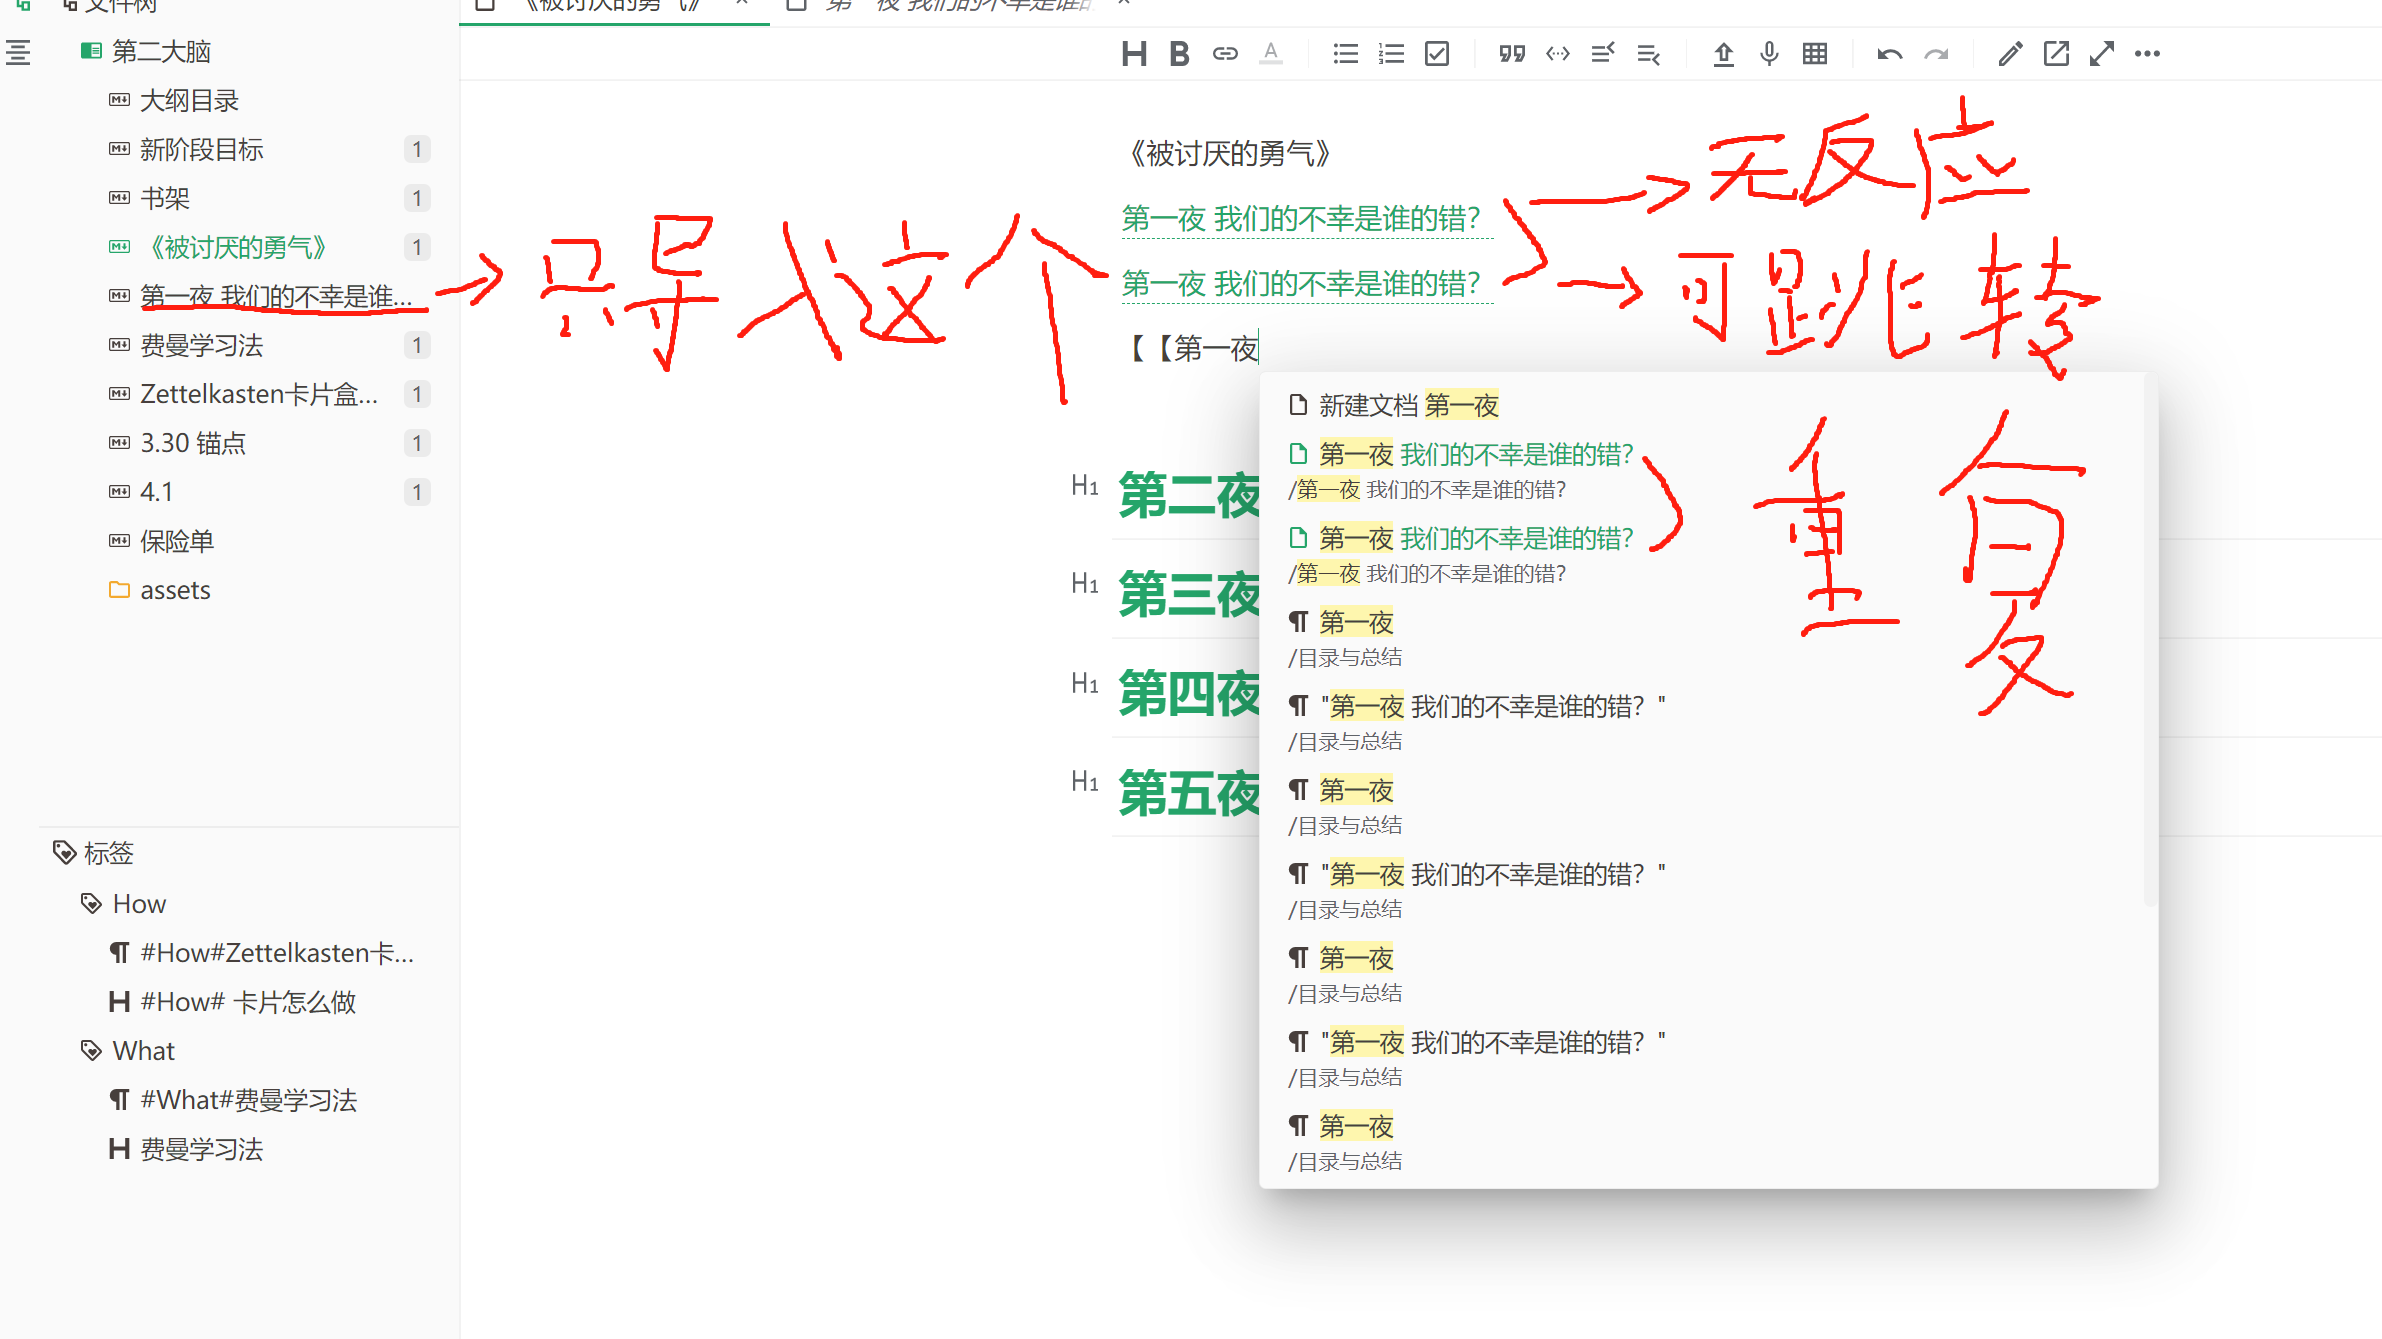Viewport: 2382px width, 1339px height.
Task: Start voice input with the microphone icon
Action: 1768,54
